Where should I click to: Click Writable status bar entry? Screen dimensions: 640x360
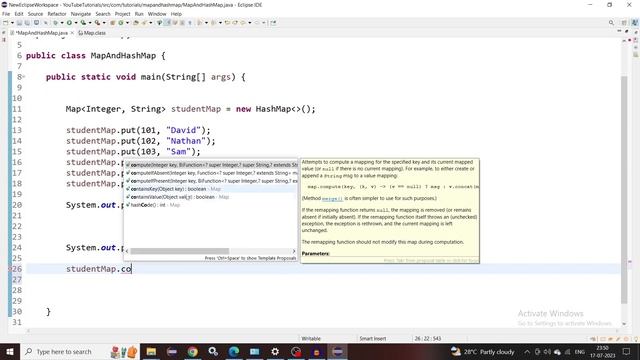(x=311, y=338)
